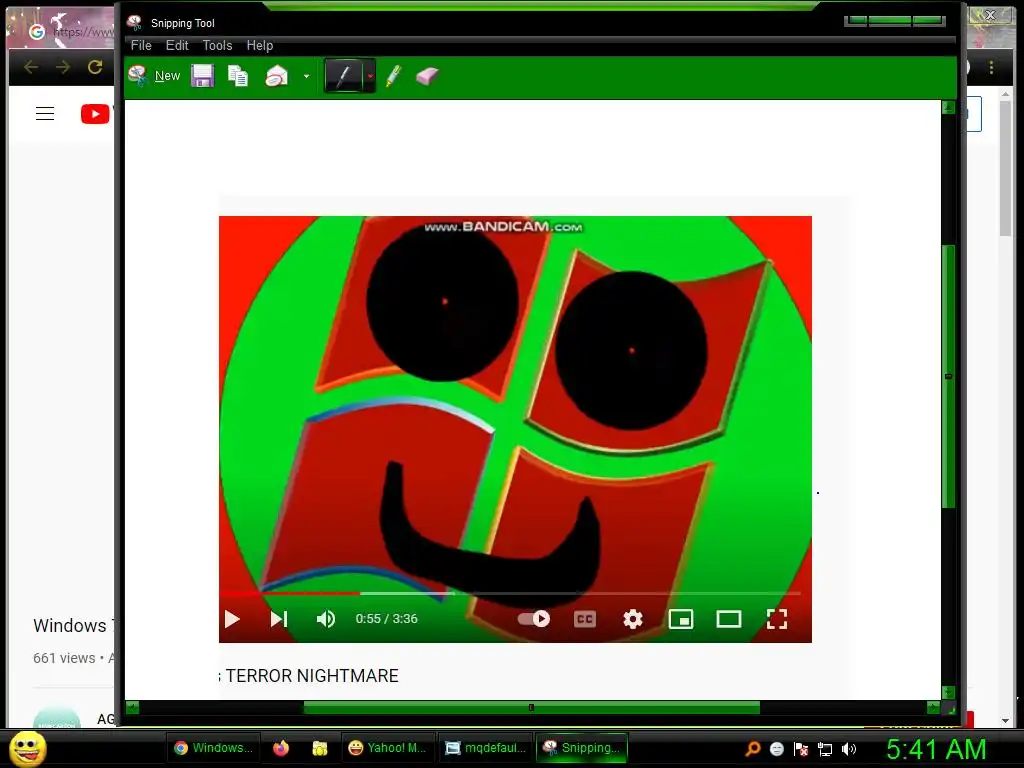This screenshot has width=1024, height=768.
Task: Click the YouTube logo in Chrome
Action: (96, 114)
